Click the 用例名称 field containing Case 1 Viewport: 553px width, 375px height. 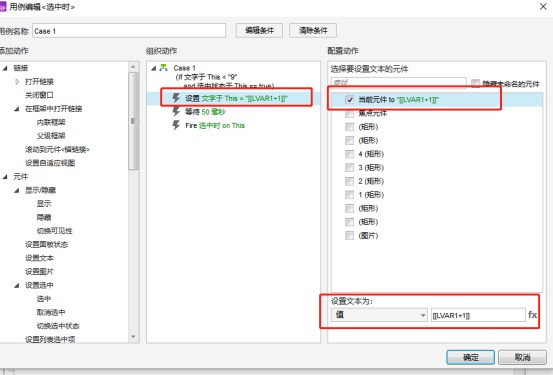[129, 31]
